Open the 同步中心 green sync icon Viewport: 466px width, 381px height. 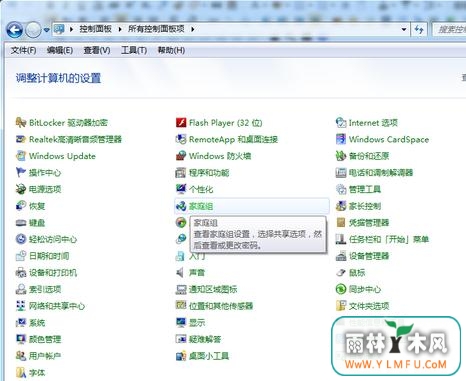[341, 289]
